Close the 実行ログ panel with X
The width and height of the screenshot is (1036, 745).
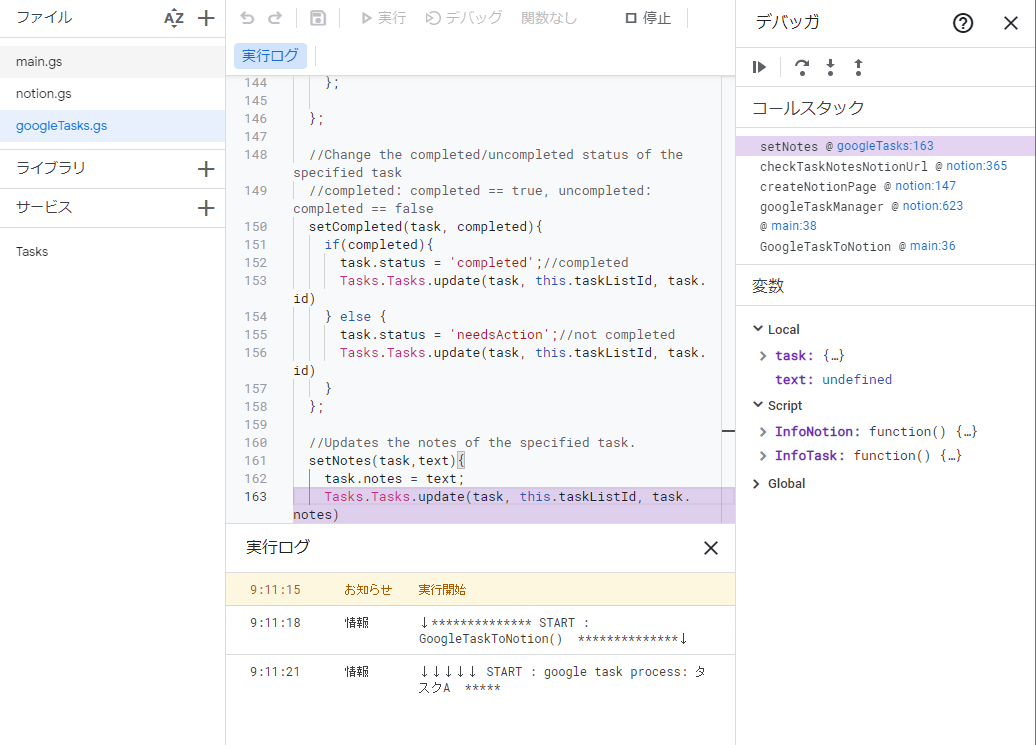click(710, 548)
